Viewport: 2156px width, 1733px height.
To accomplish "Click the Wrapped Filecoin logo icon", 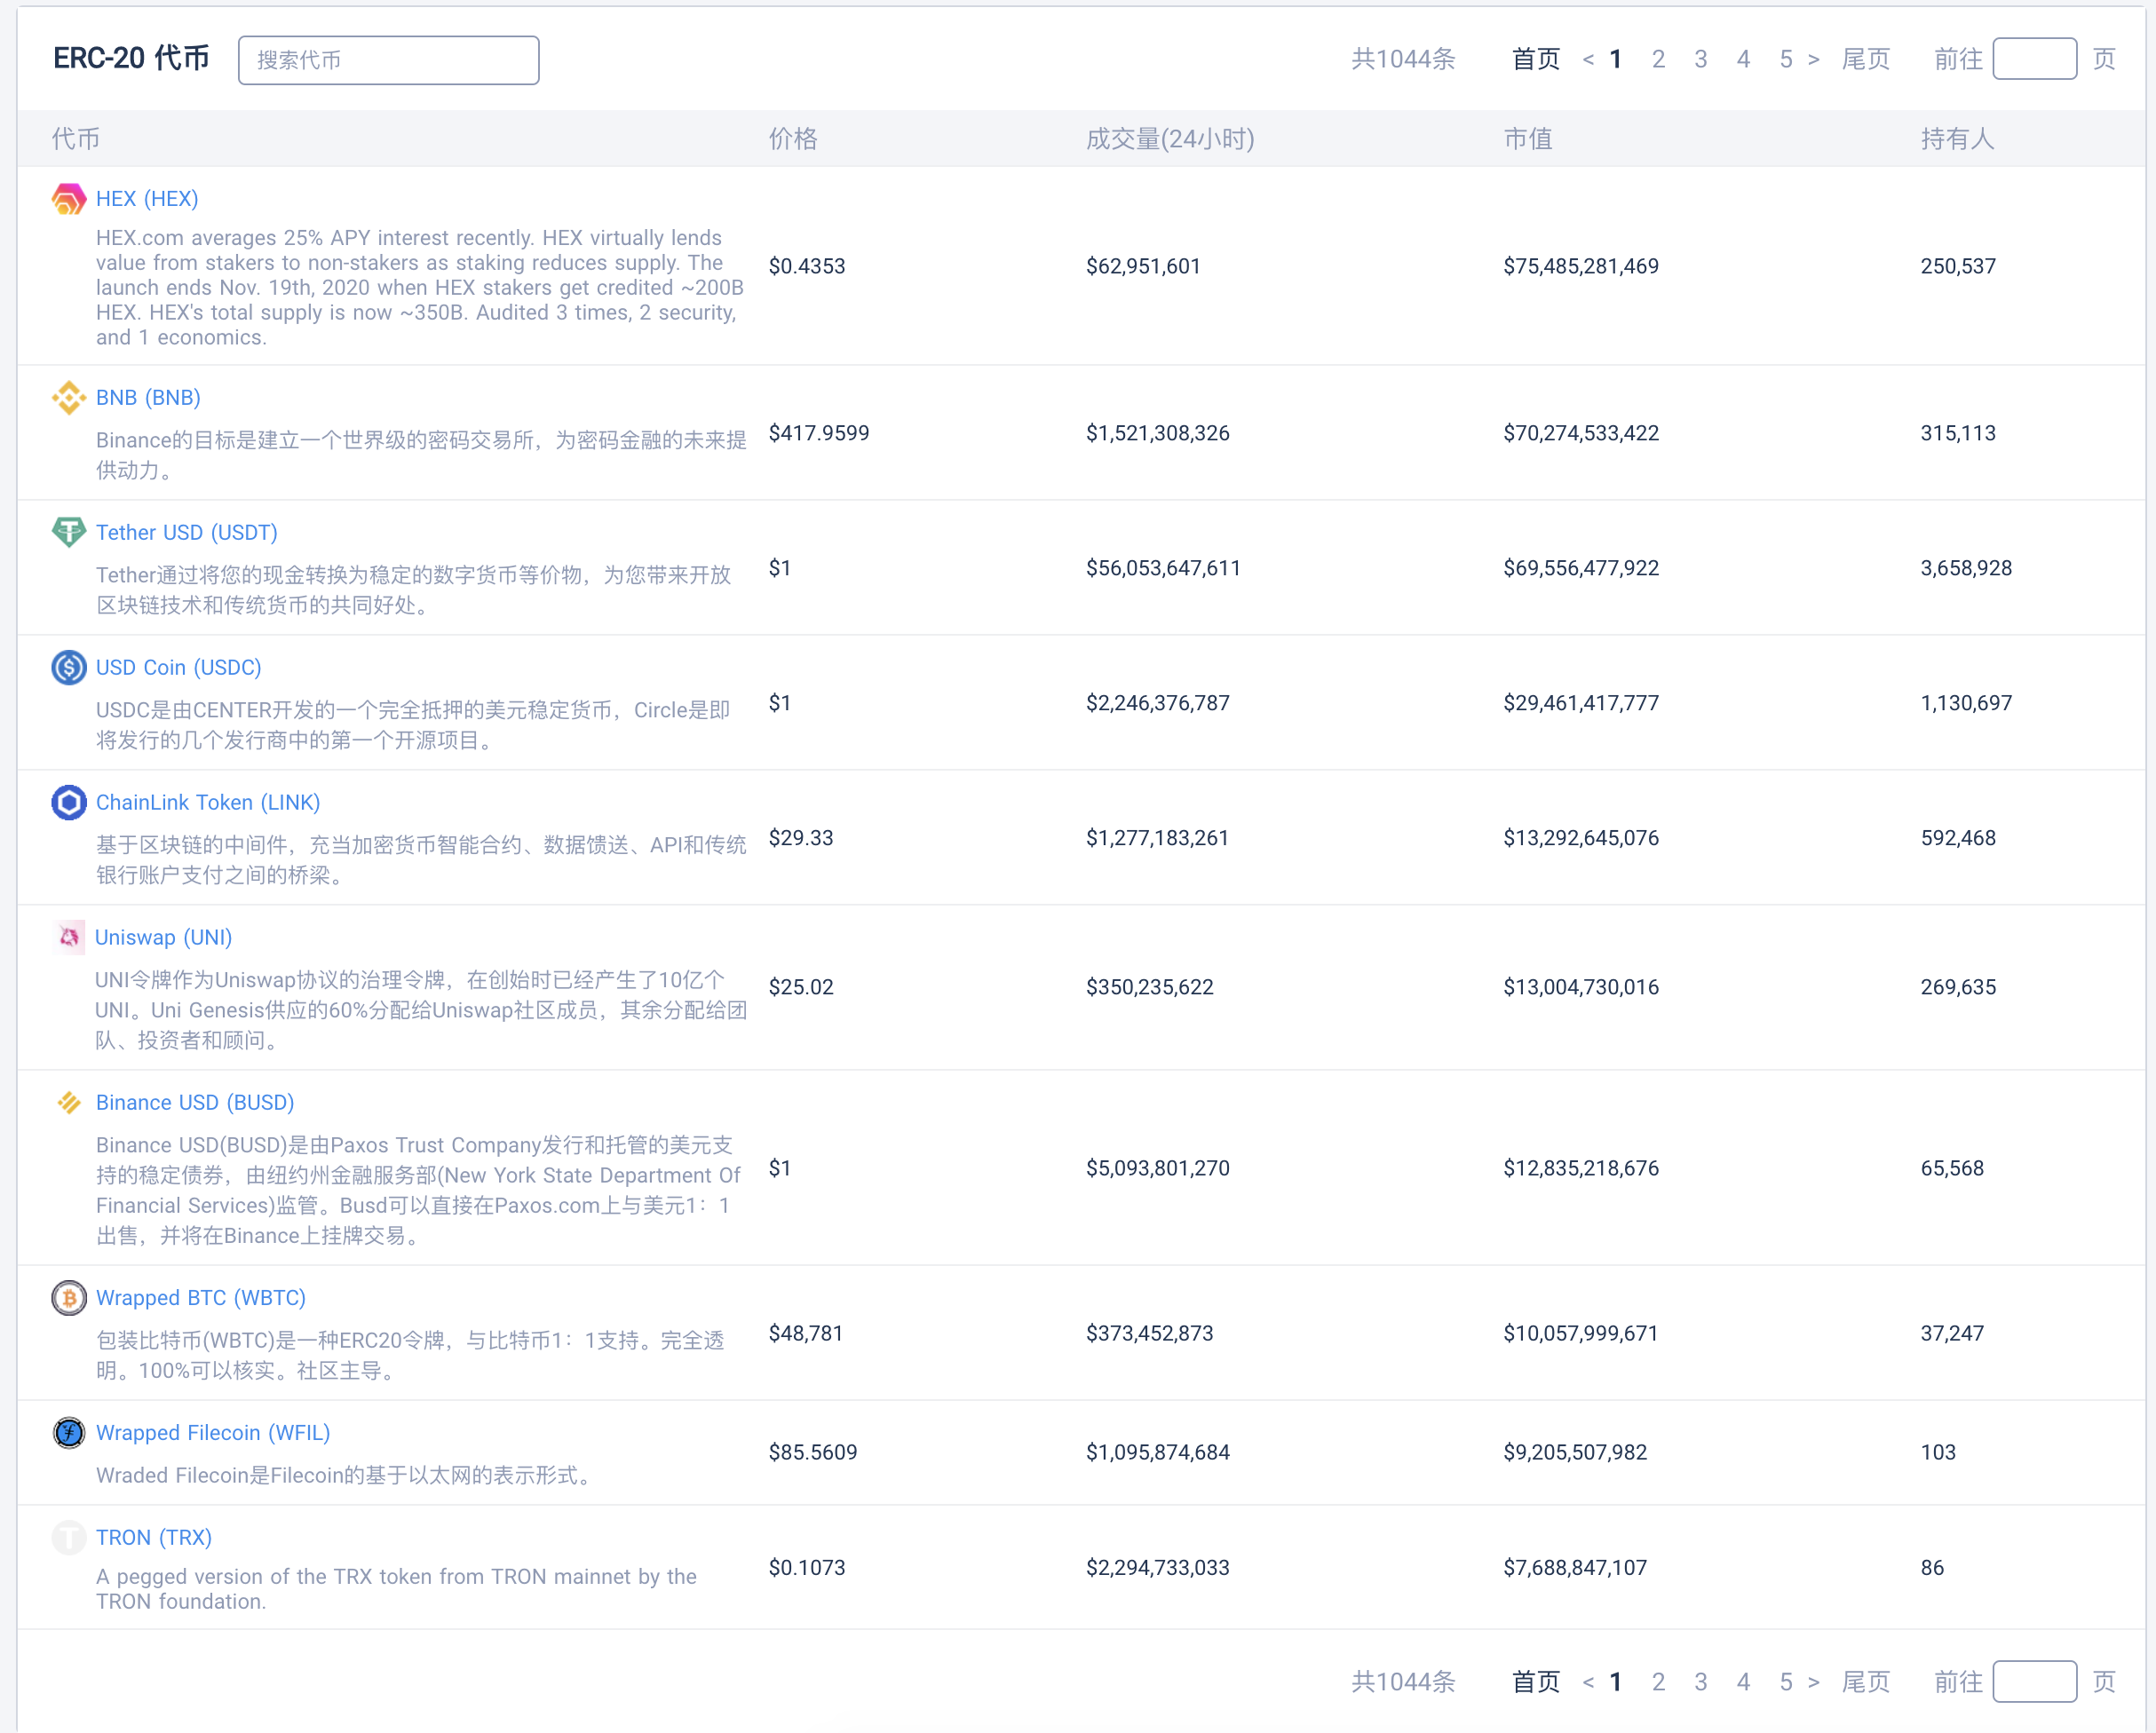I will [x=69, y=1432].
